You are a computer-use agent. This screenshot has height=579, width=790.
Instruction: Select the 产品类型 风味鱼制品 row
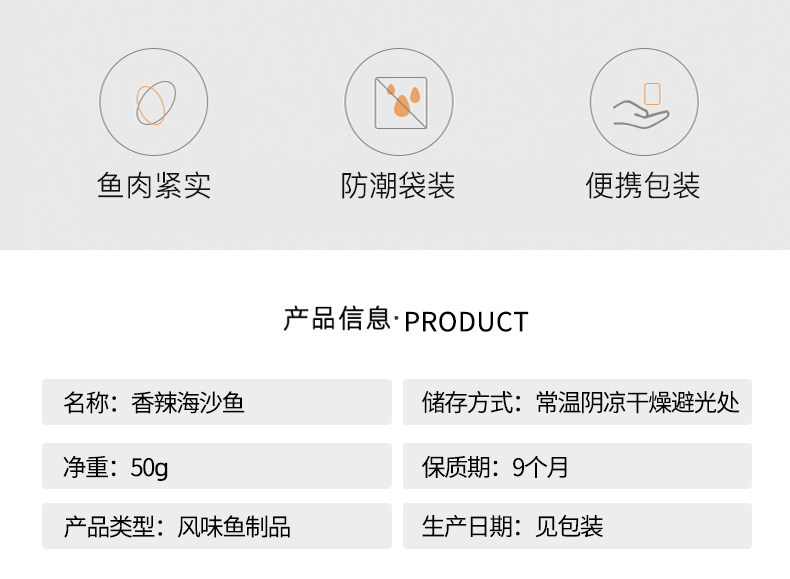click(216, 526)
